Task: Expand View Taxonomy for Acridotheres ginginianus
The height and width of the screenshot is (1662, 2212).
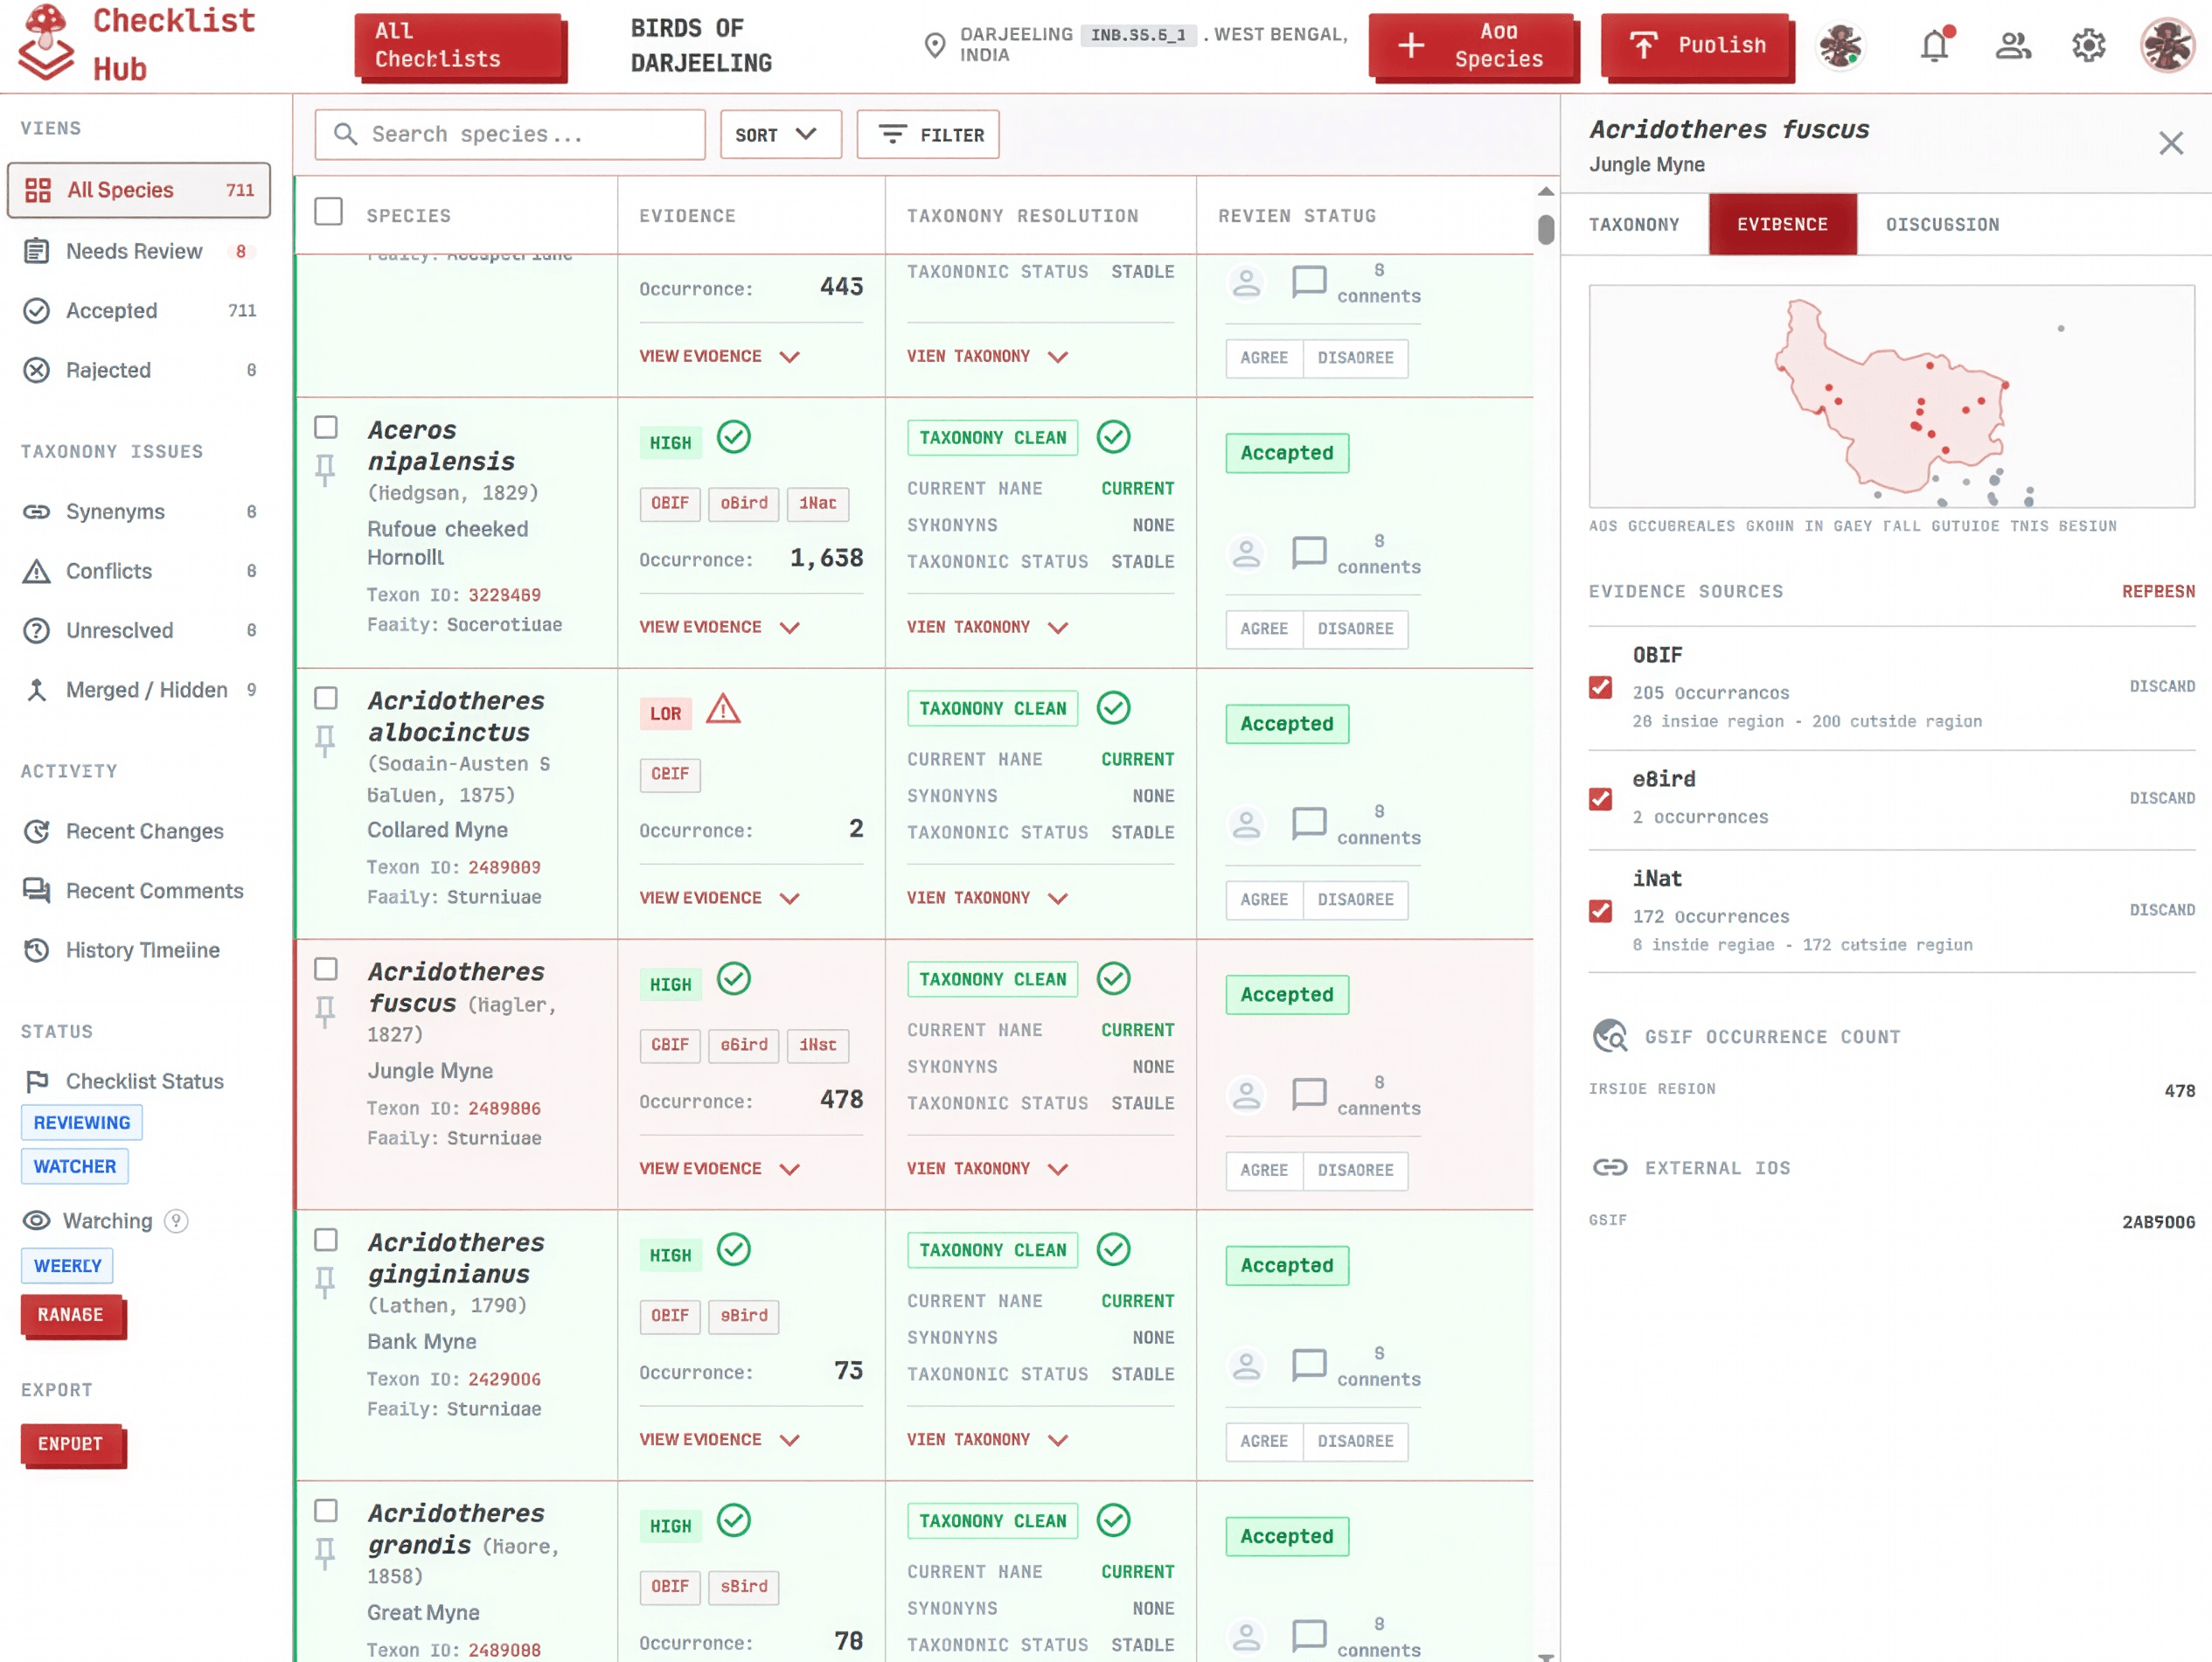Action: coord(988,1441)
